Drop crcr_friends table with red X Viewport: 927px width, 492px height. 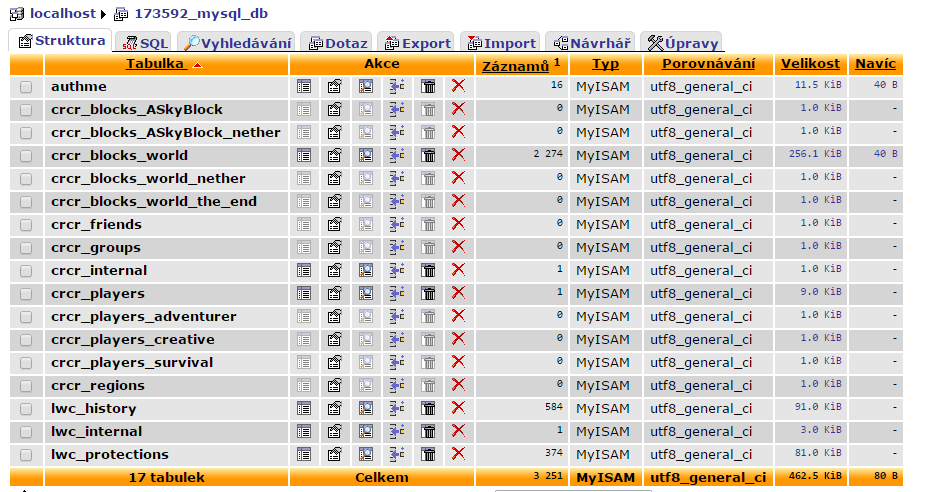[458, 225]
